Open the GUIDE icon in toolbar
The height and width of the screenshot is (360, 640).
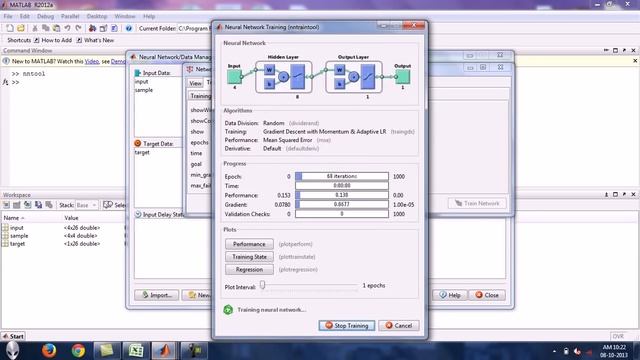tap(103, 28)
